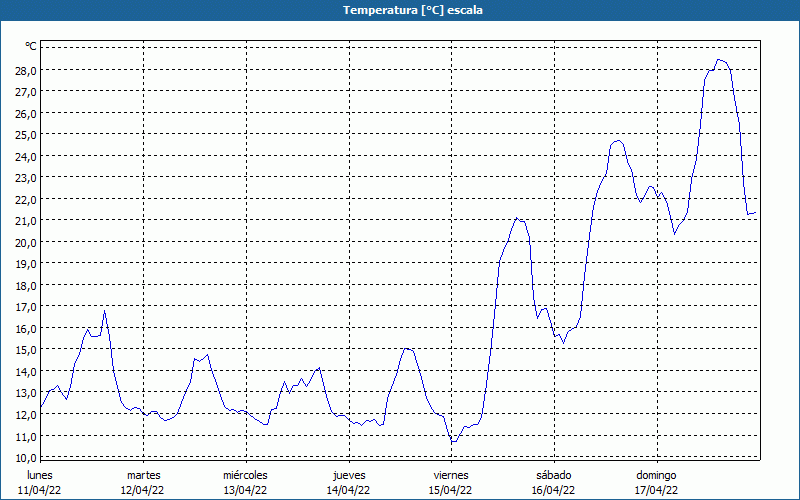Image resolution: width=800 pixels, height=500 pixels.
Task: Click the 13,0 axis tick label
Action: tap(27, 393)
